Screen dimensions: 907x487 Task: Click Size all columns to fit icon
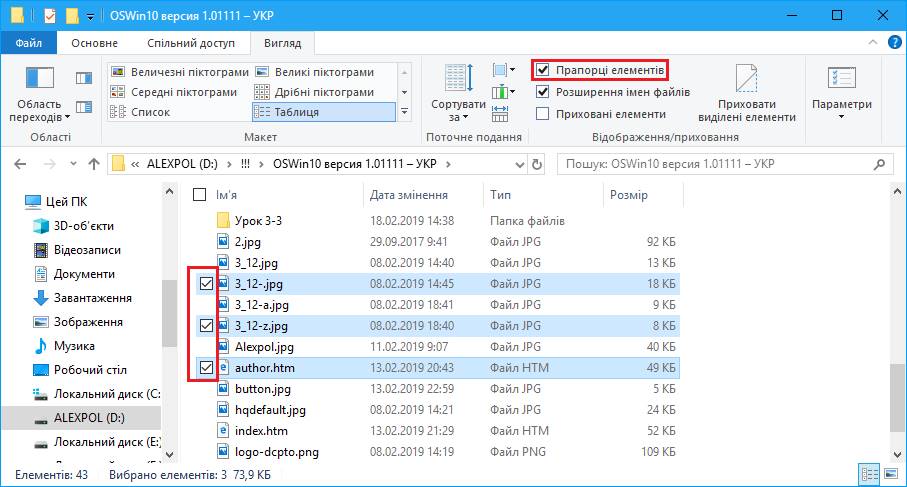pos(500,113)
